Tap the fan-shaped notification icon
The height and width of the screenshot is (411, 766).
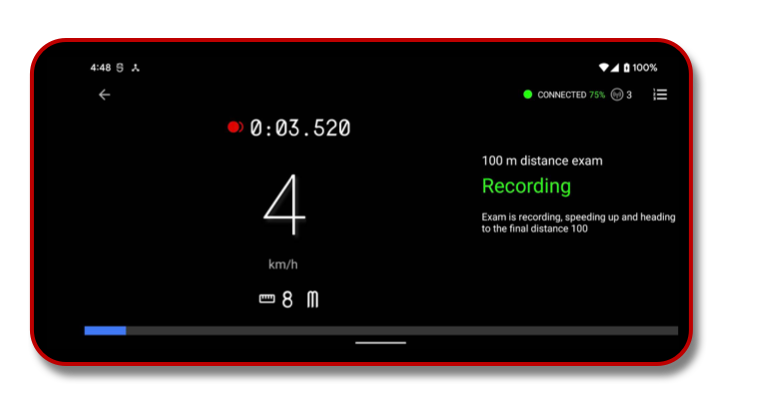pyautogui.click(x=135, y=67)
